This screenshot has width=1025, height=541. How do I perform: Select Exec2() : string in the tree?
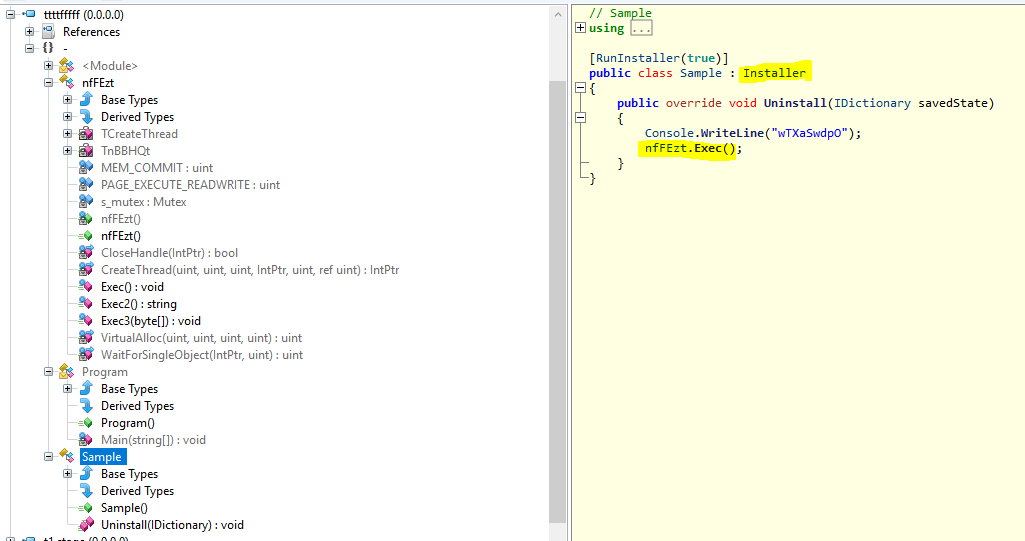[x=139, y=303]
